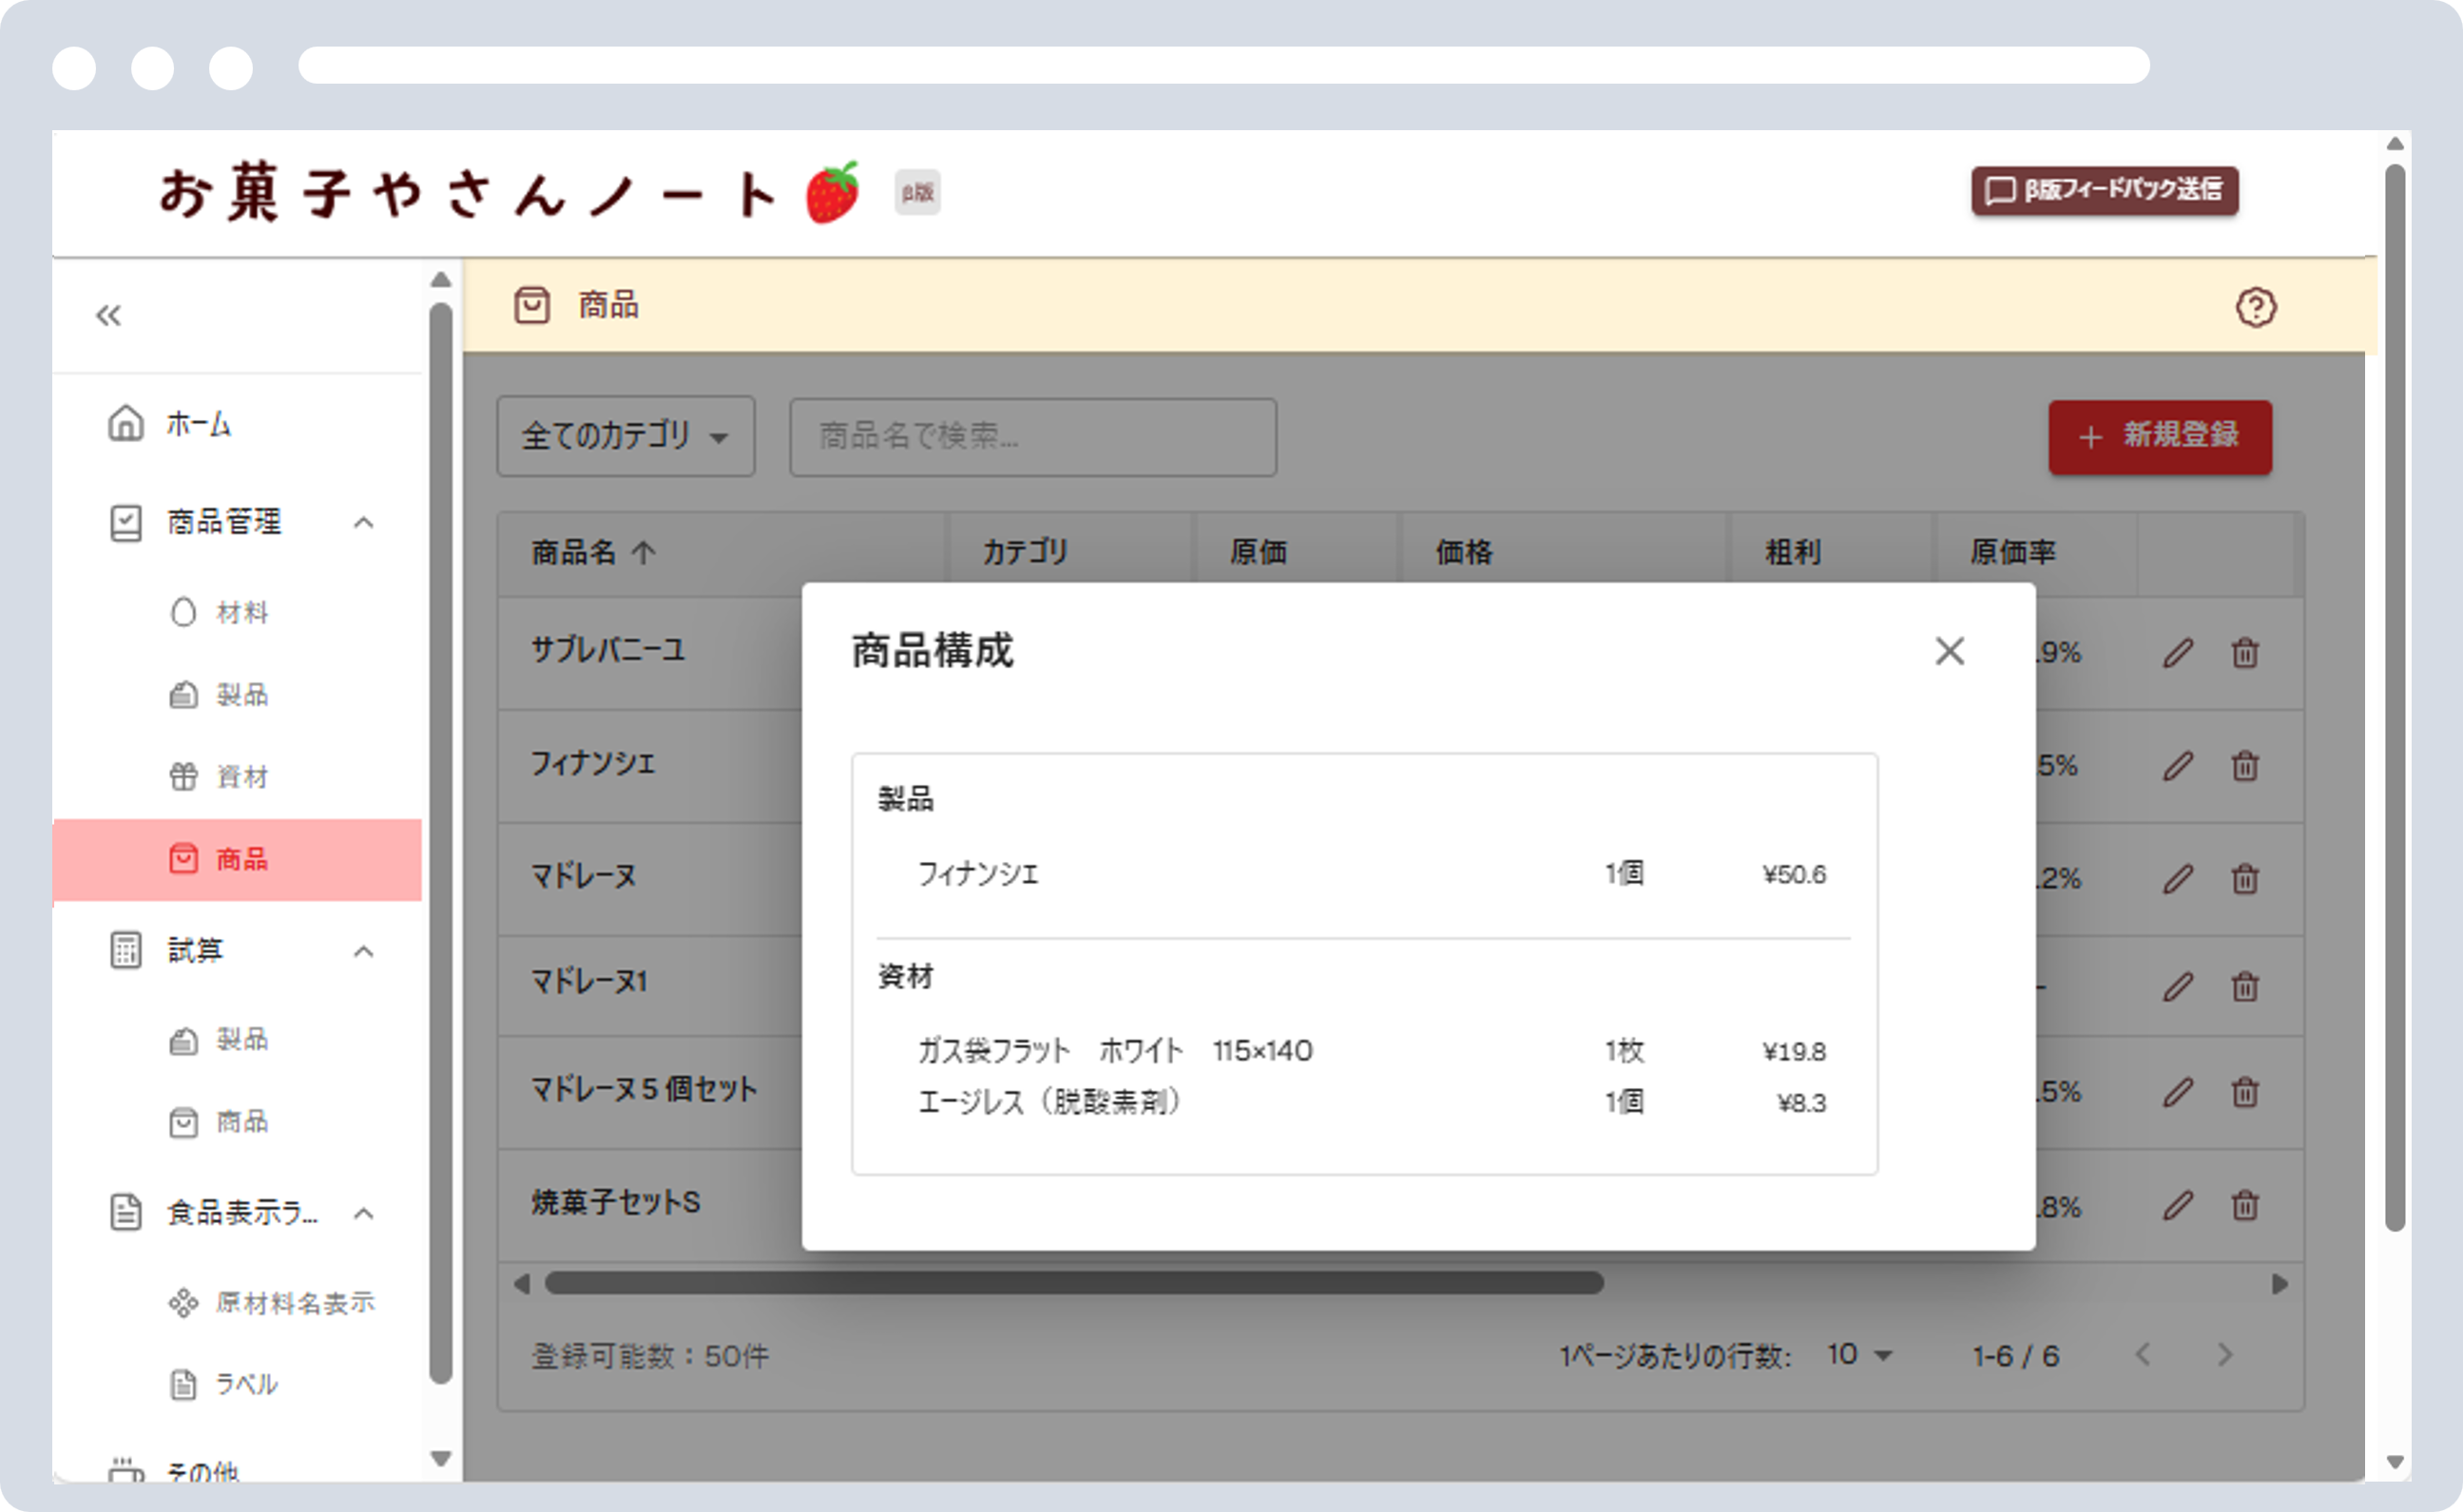This screenshot has width=2463, height=1512.
Task: Collapse the 商品管理 section chevron
Action: pos(365,522)
